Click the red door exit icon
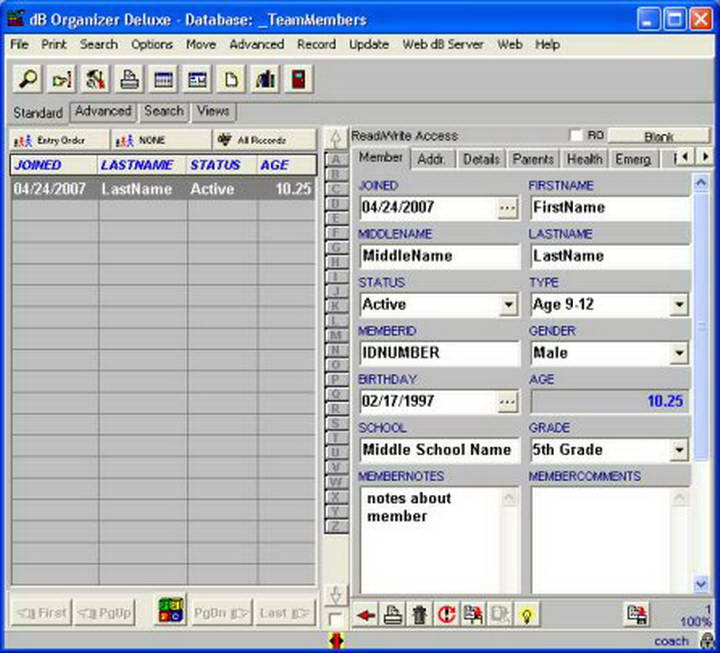 [x=298, y=79]
